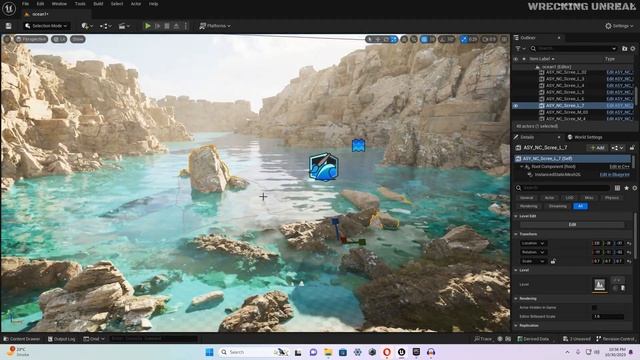Open the Tools menu
Image resolution: width=640 pixels, height=360 pixels.
tap(80, 4)
